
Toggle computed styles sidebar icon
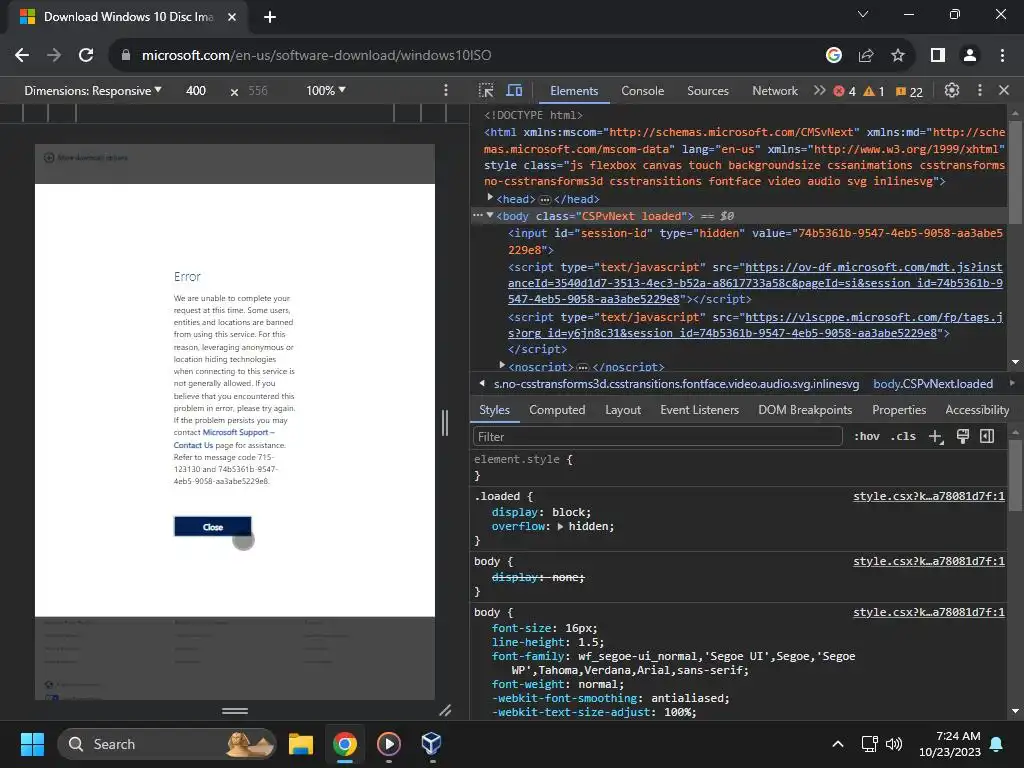point(987,436)
